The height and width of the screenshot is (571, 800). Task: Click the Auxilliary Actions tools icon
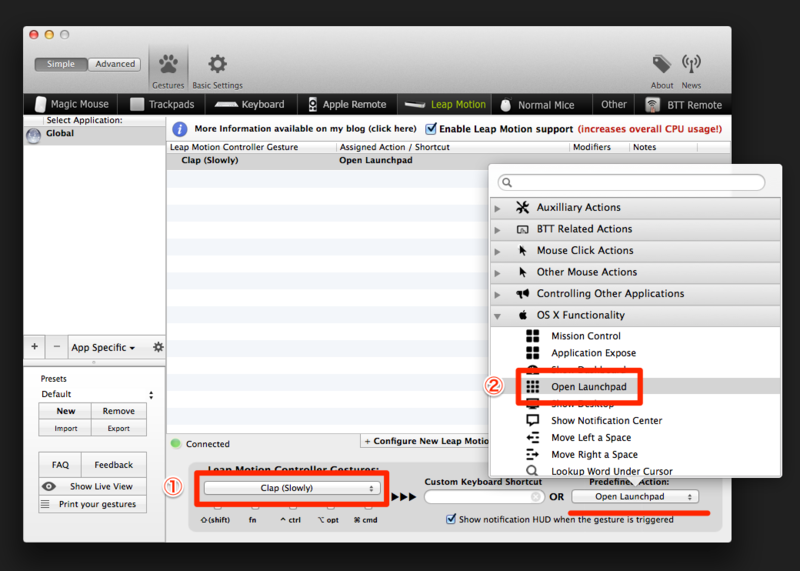click(x=522, y=207)
